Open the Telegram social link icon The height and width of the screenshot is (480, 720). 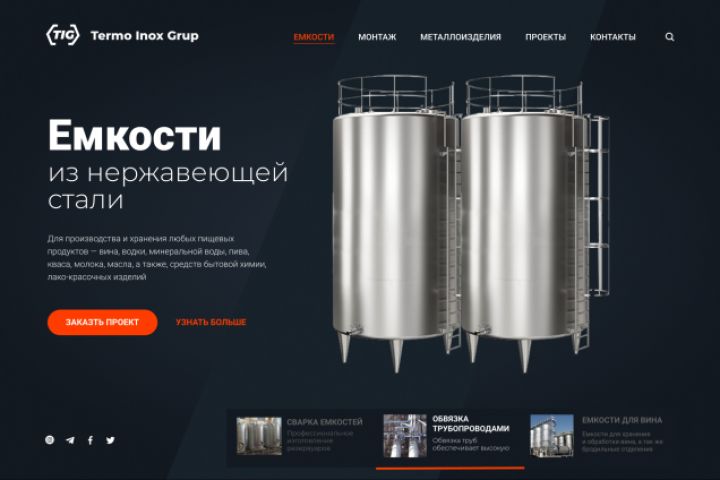[70, 440]
